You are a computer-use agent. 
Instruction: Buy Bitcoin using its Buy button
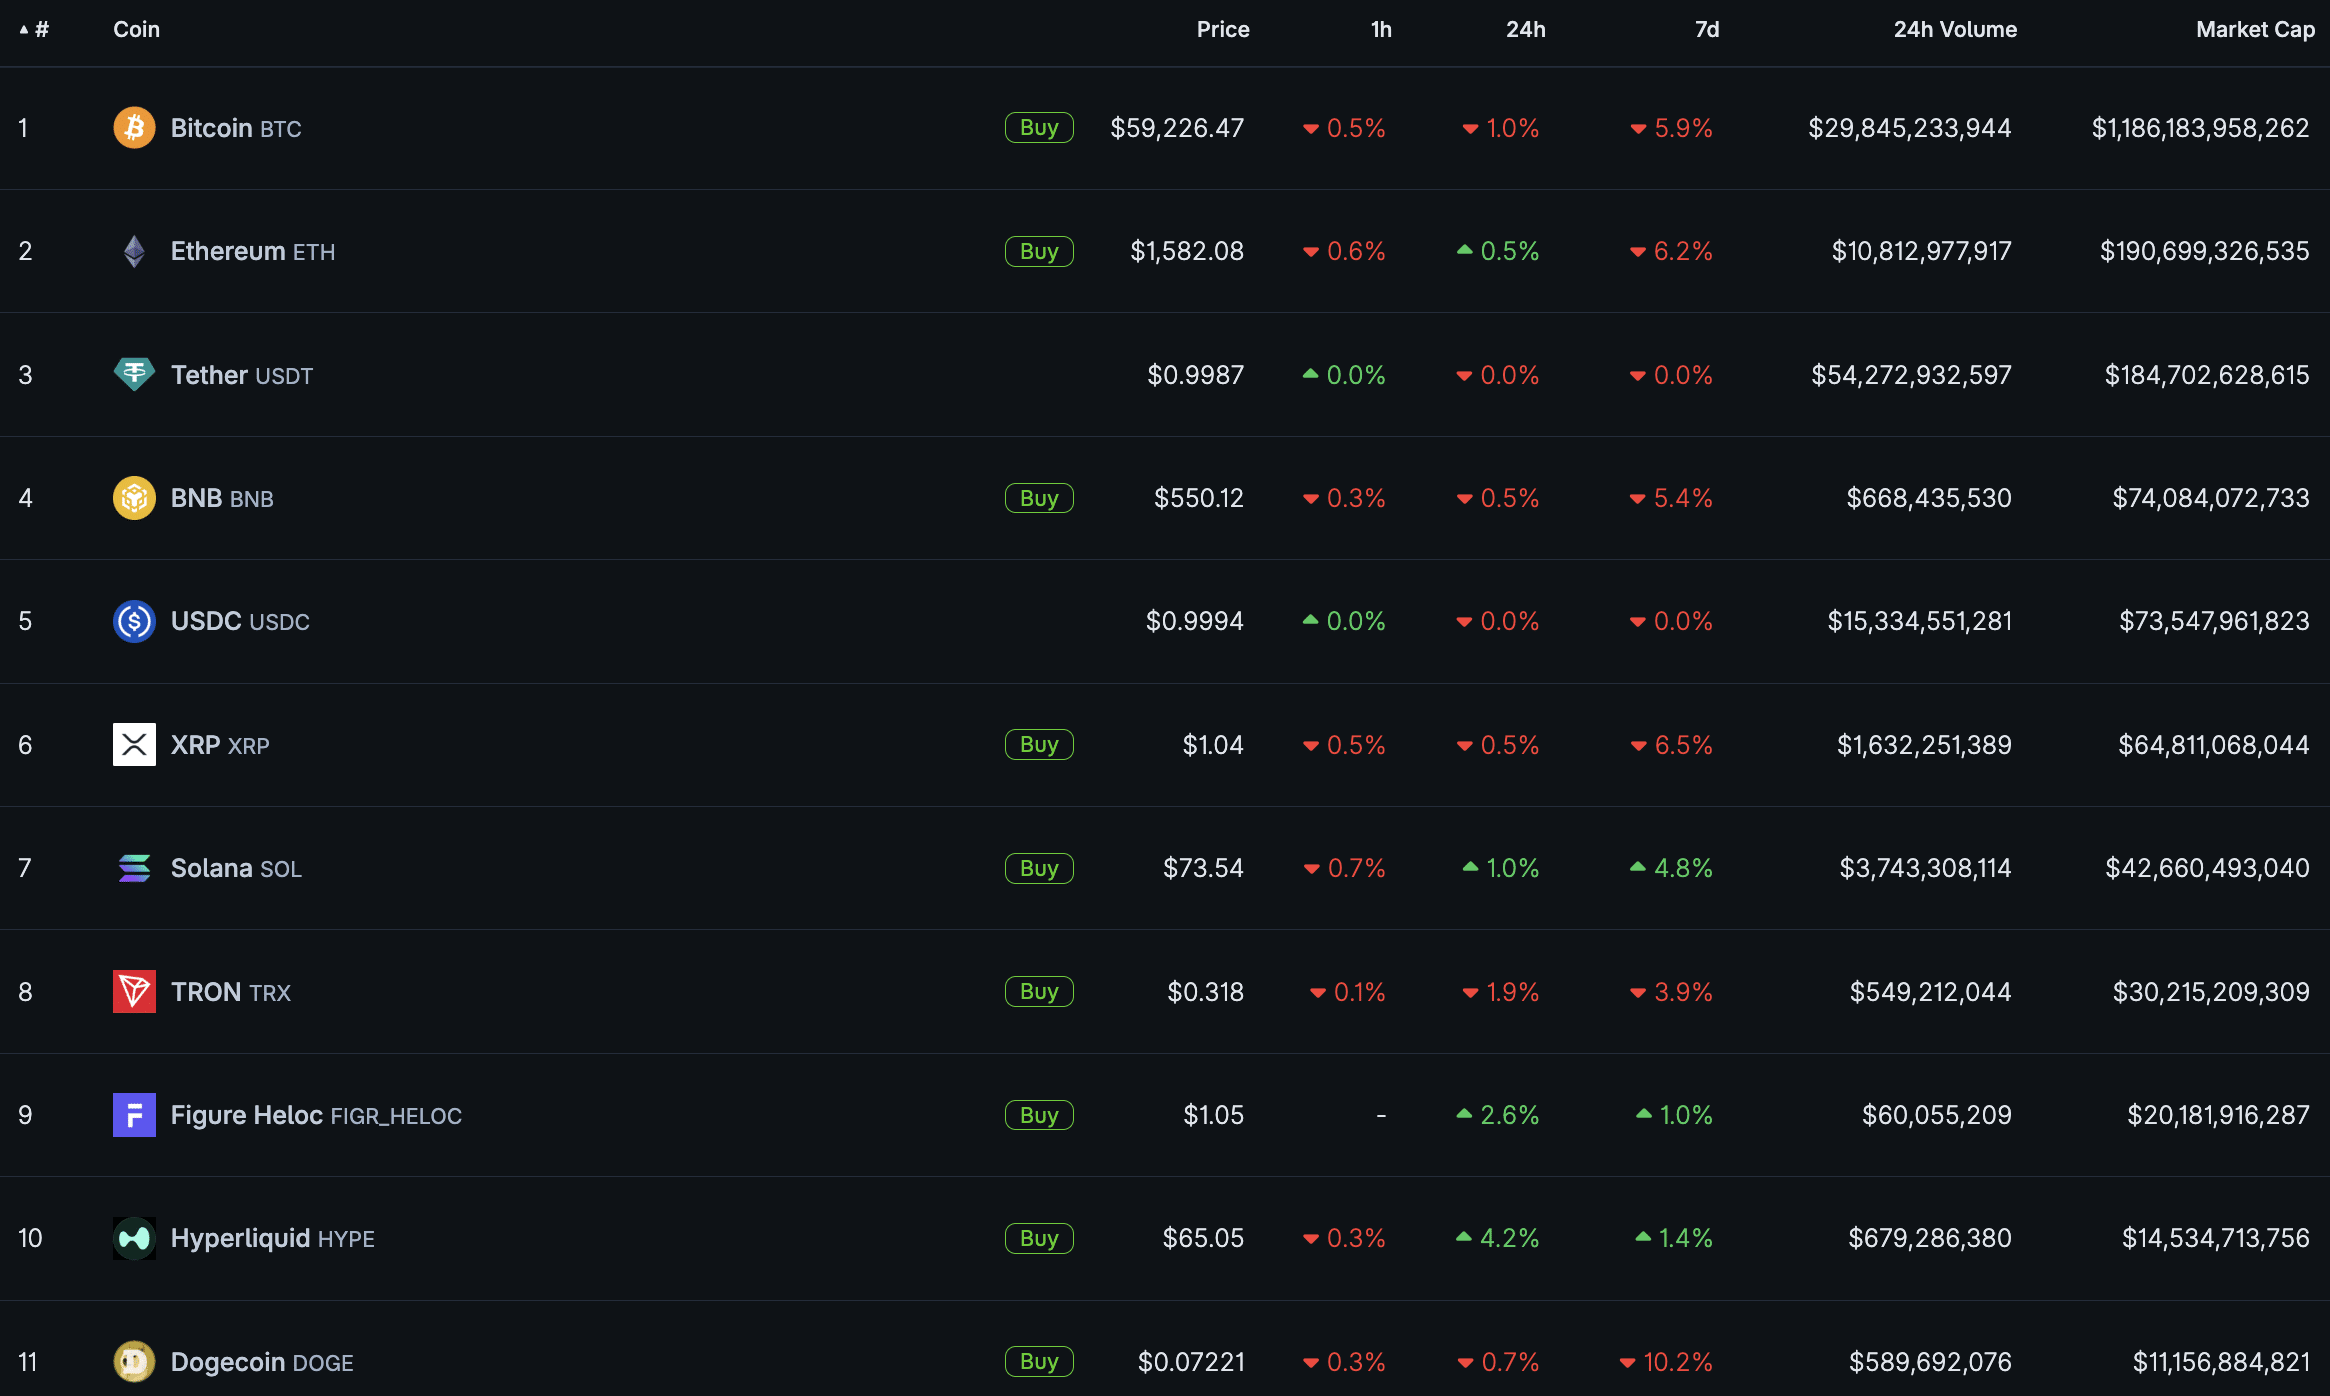coord(1039,128)
